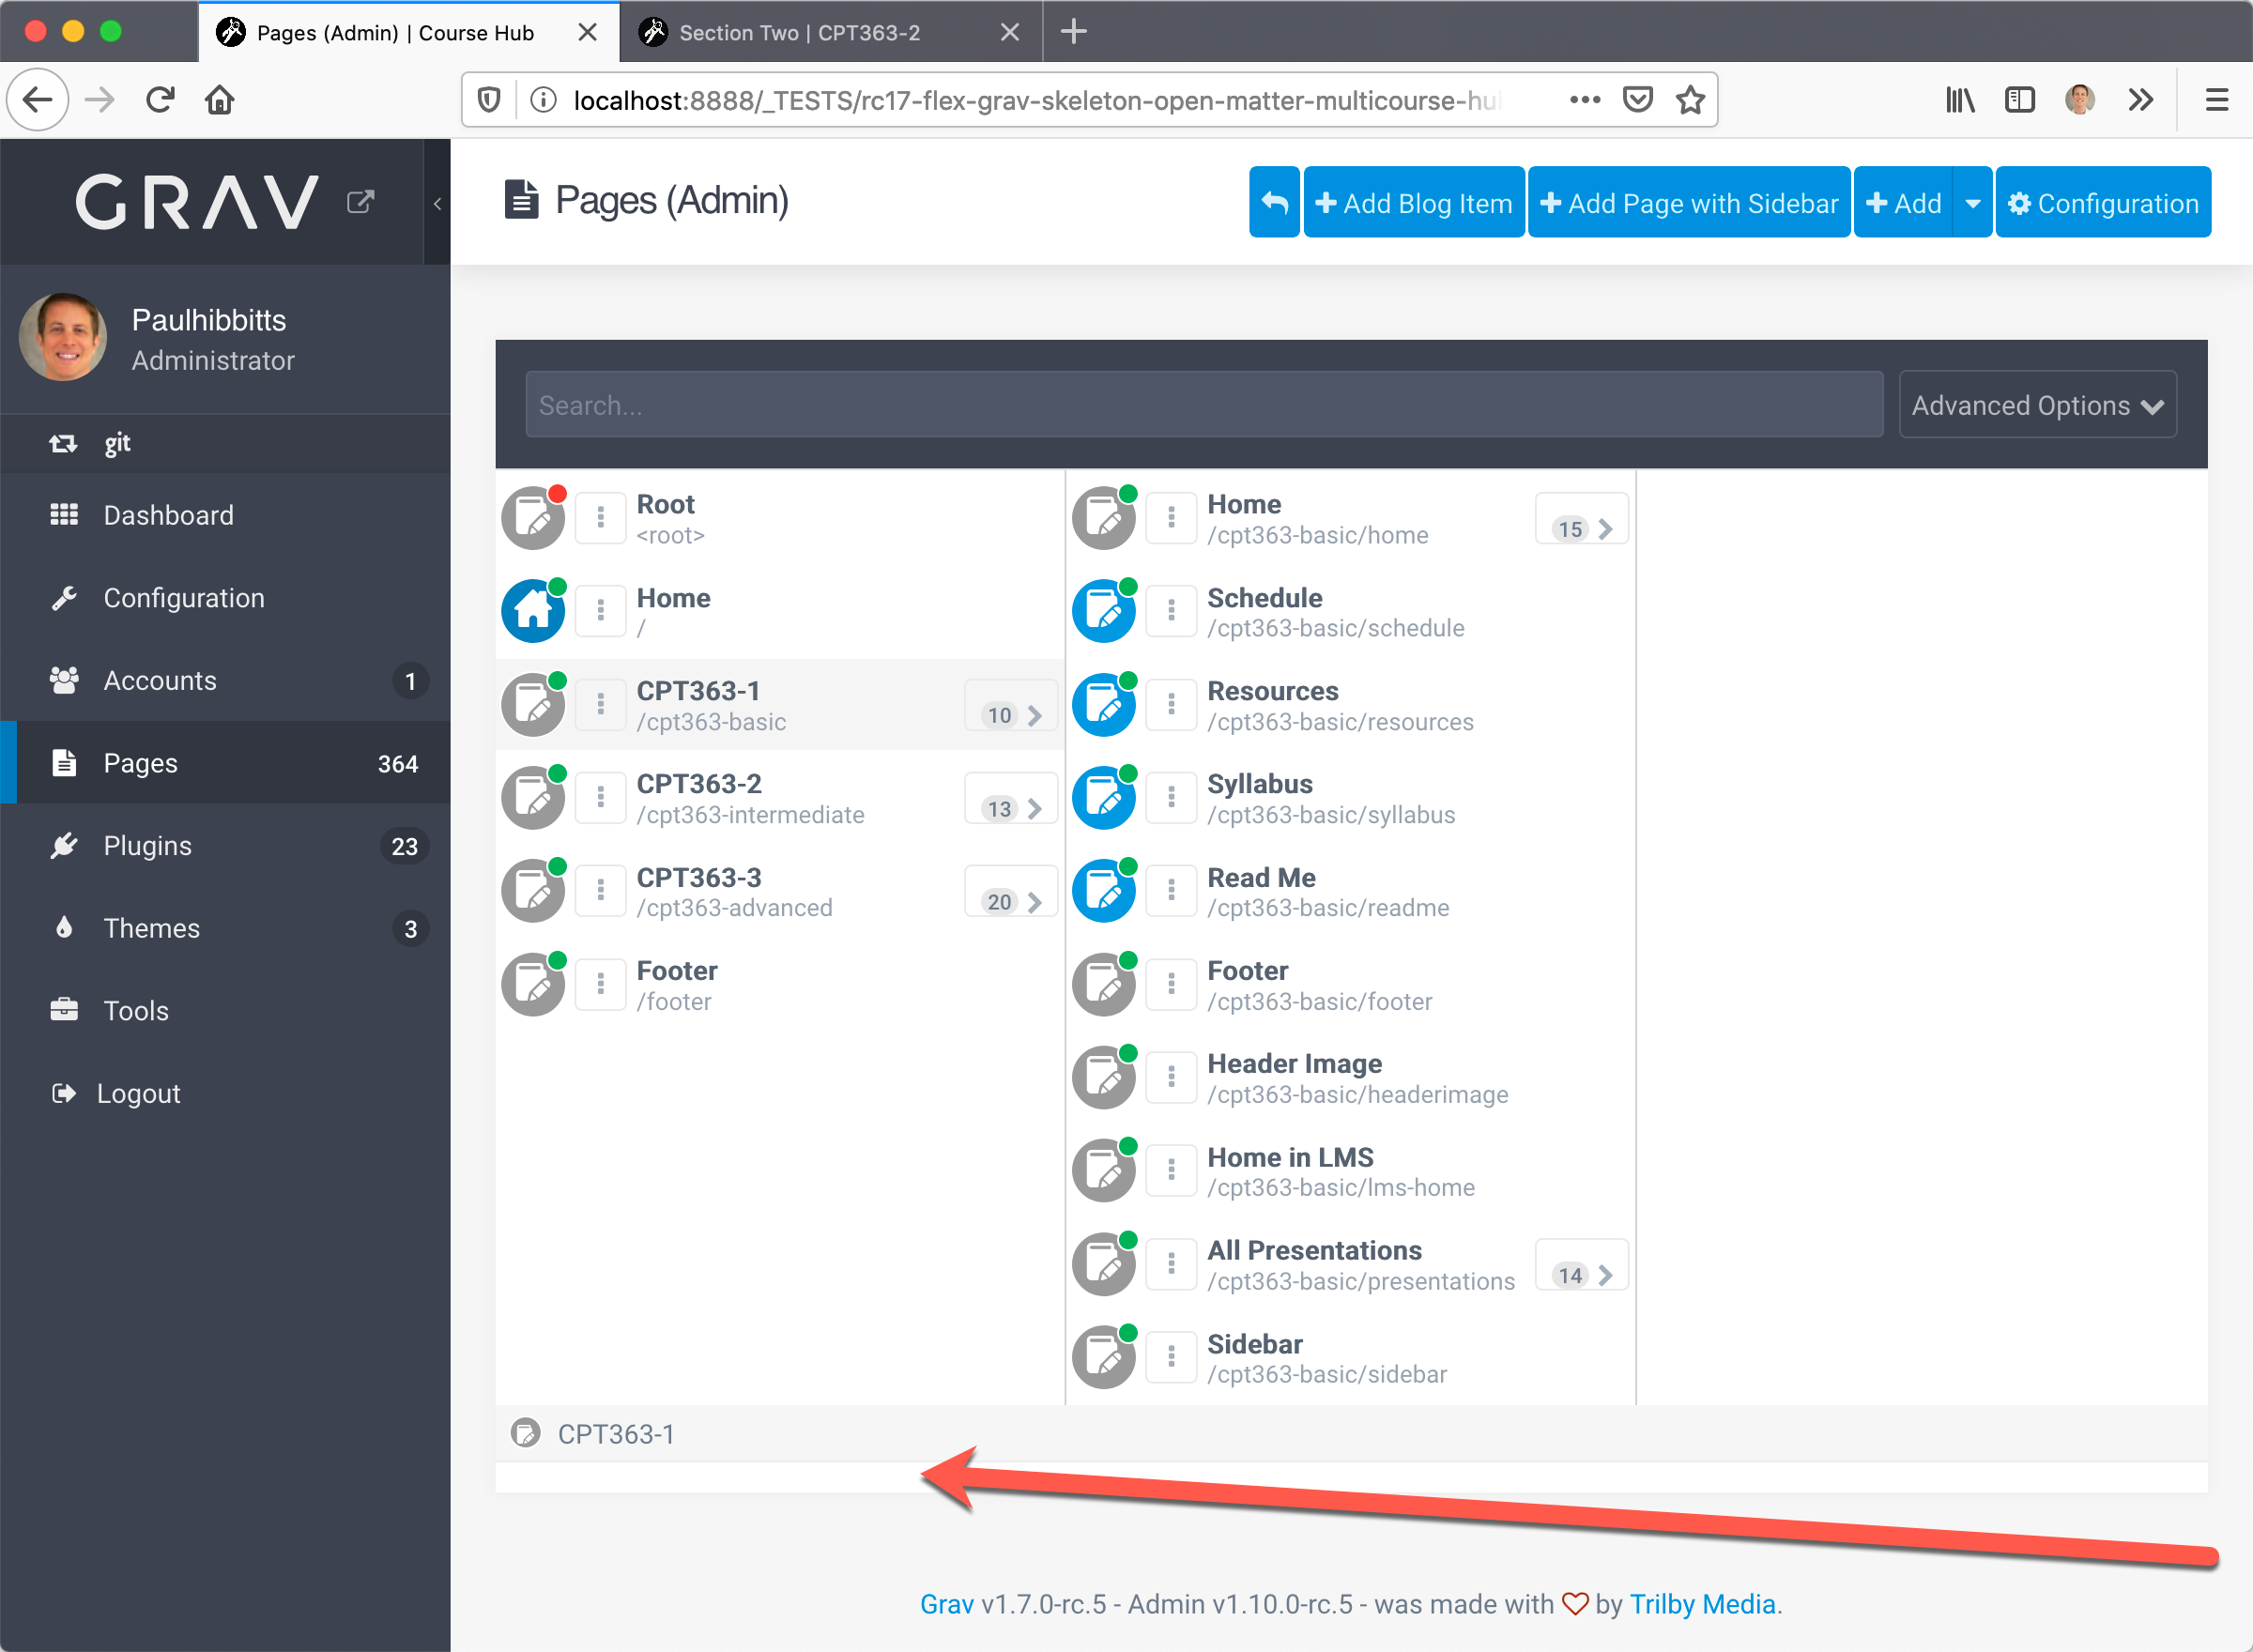The height and width of the screenshot is (1652, 2253).
Task: Open the Dashboard panel in sidebar
Action: pos(168,514)
